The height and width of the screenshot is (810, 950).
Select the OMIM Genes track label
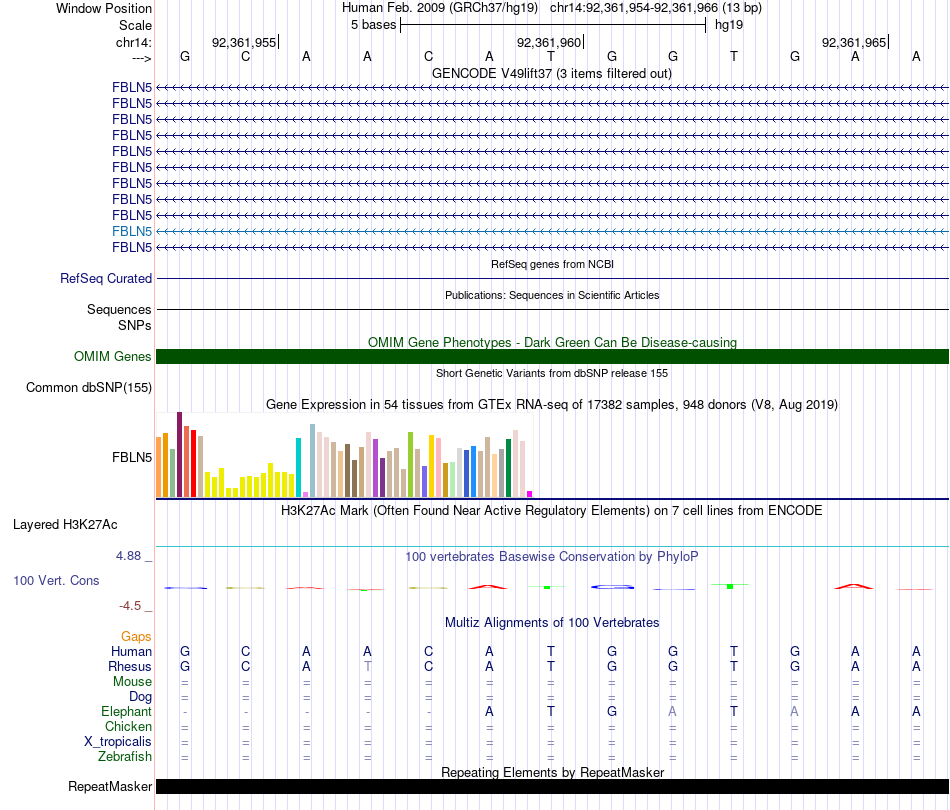tap(113, 357)
